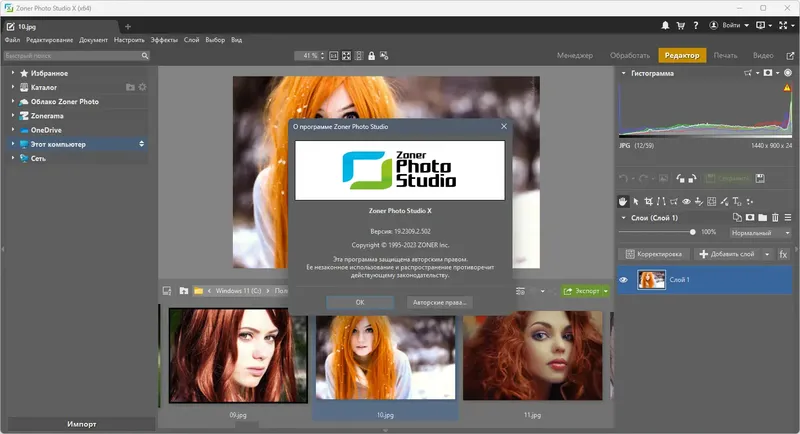Screen dimensions: 800x434
Task: Expand Избранное tree node
Action: (13, 73)
